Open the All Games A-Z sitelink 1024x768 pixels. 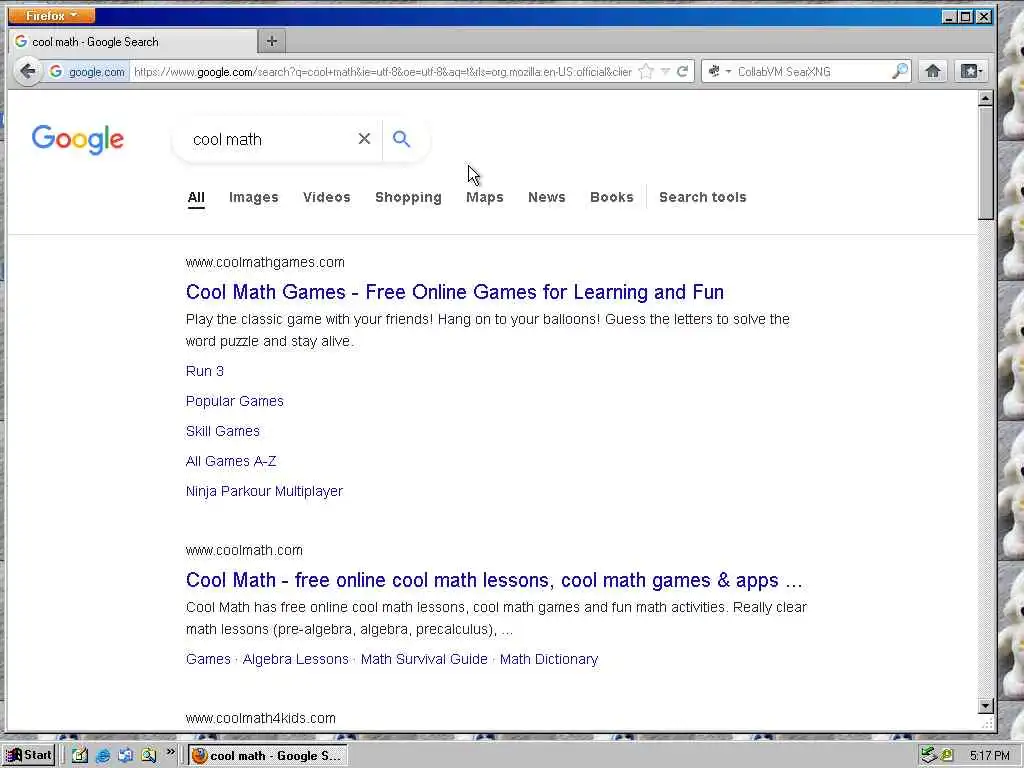(x=231, y=461)
